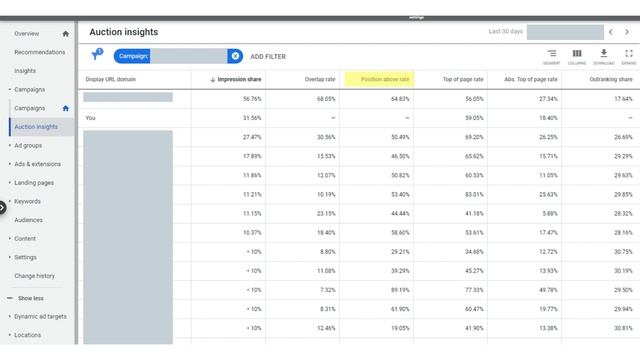Click the 68.05% overlap rate value
Image resolution: width=640 pixels, height=360 pixels.
(x=326, y=99)
